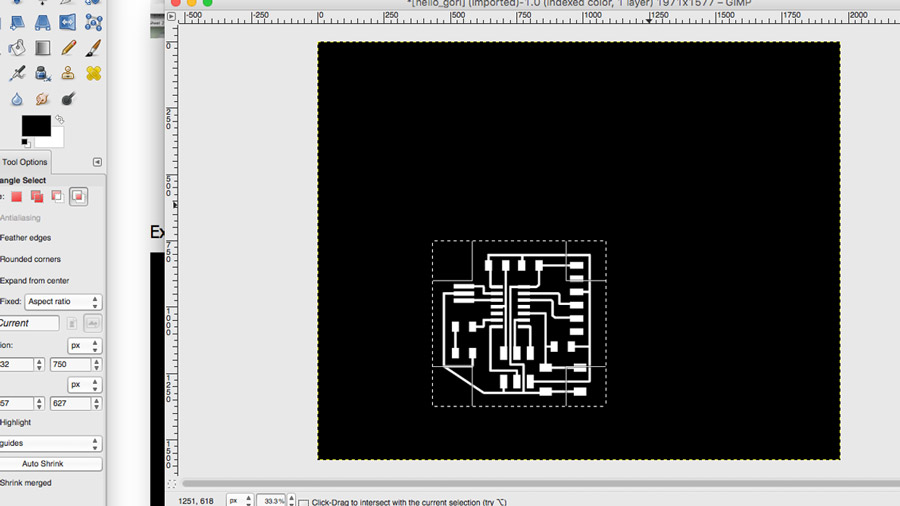Select the Perspective tool
The image size is (900, 506).
point(42,22)
